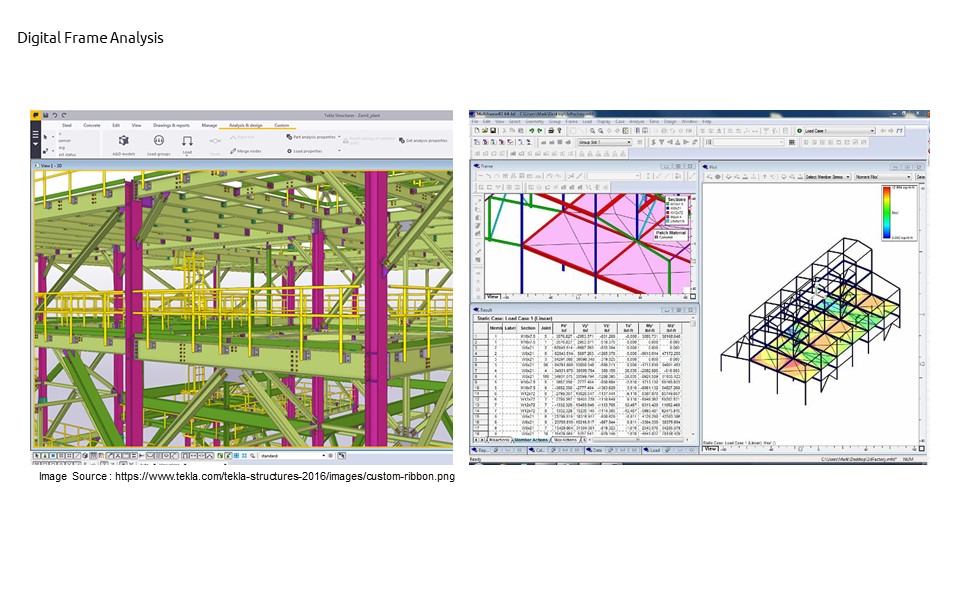Open the Load Case 1 dropdown
This screenshot has width=960, height=600.
[x=837, y=129]
